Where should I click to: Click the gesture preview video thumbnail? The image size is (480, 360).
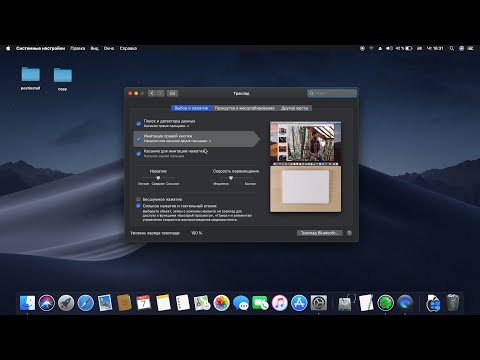pyautogui.click(x=305, y=166)
